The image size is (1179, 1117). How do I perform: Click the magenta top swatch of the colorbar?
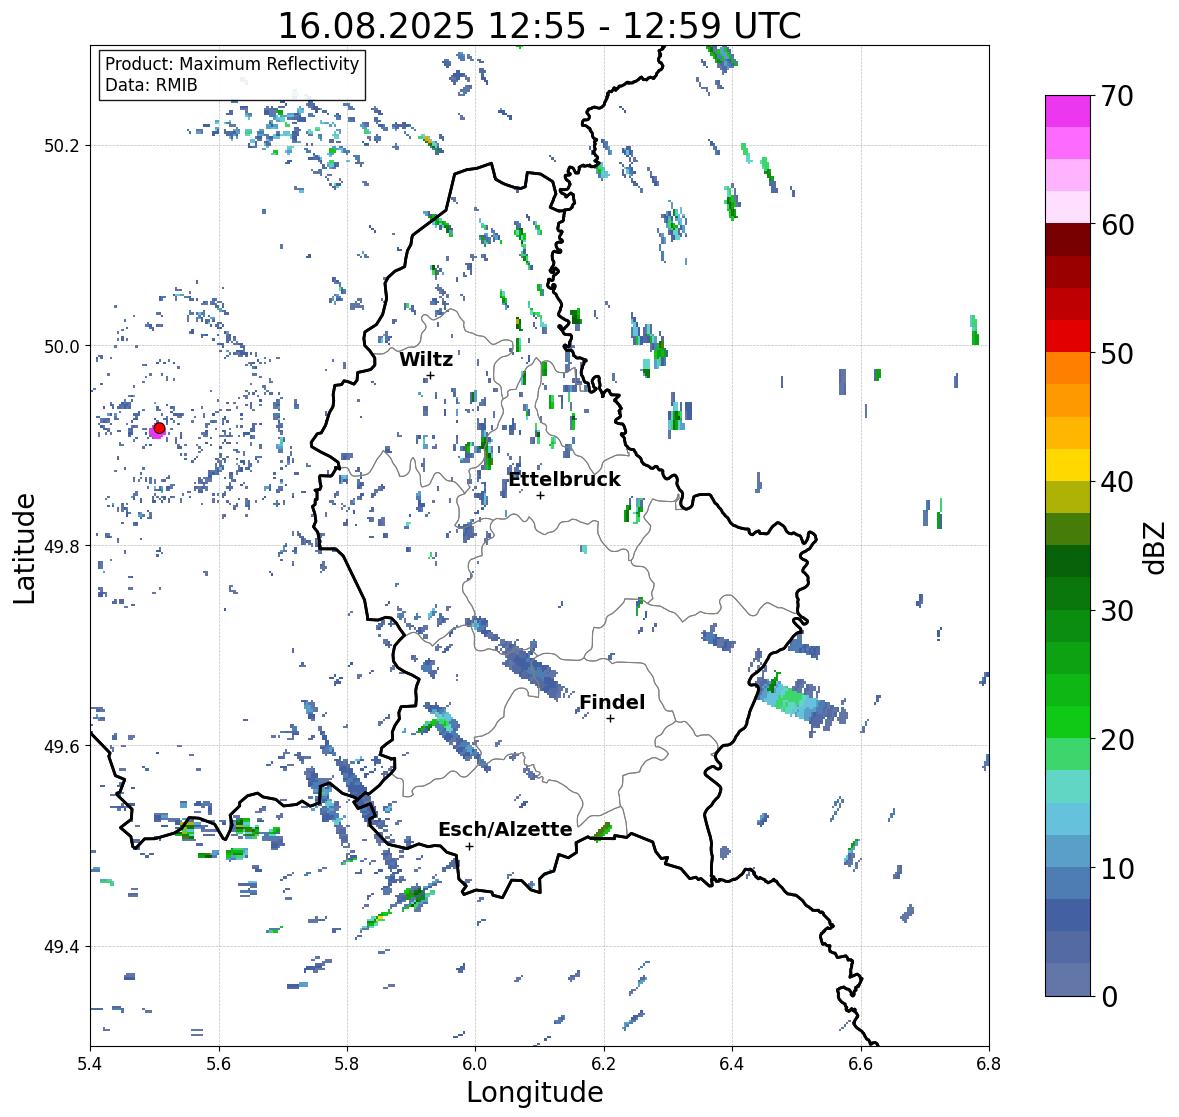tap(1068, 111)
